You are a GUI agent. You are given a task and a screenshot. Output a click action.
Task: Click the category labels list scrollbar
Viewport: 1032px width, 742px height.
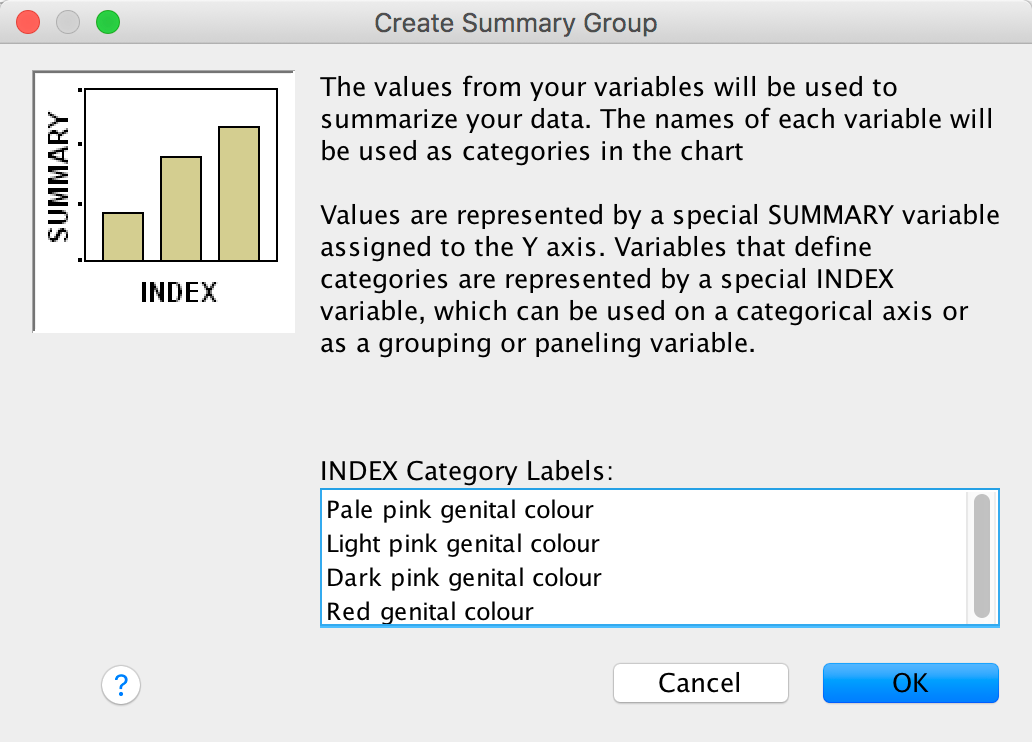click(x=981, y=556)
